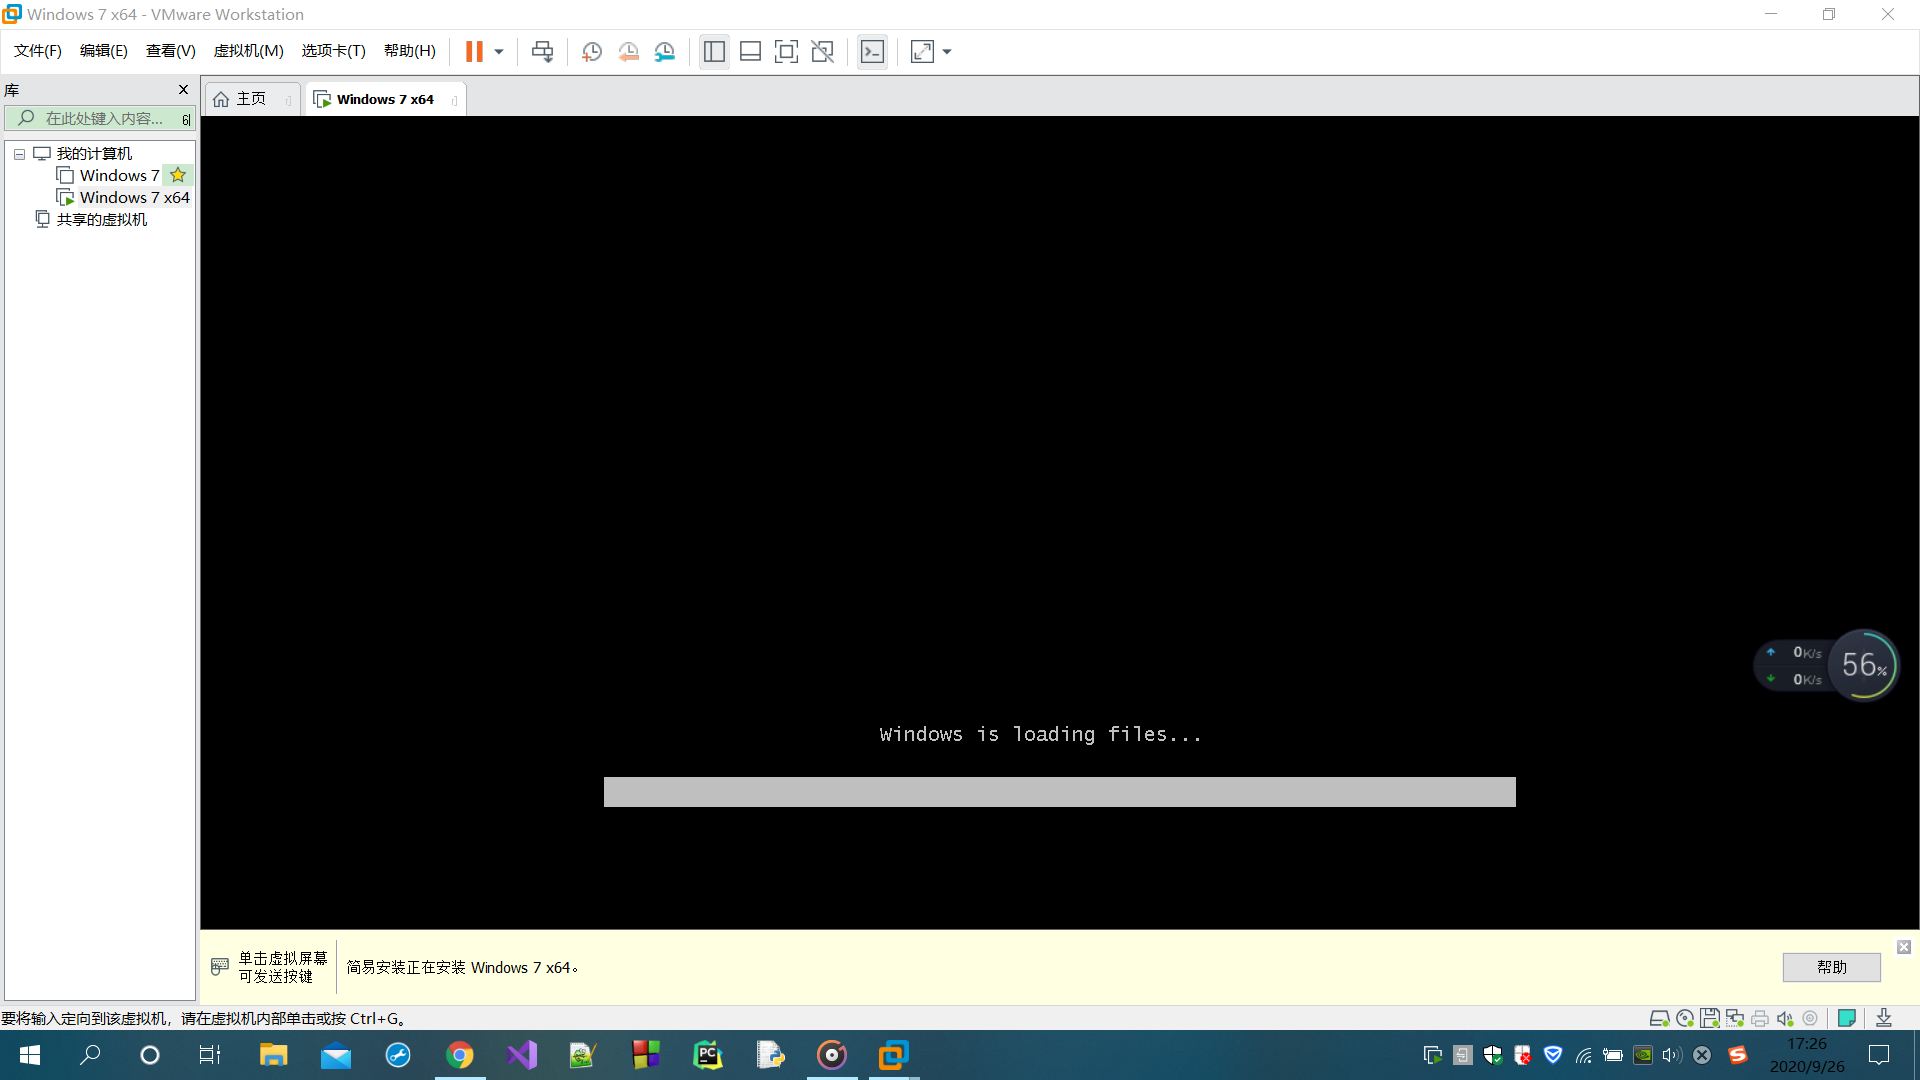Click the library search input field
This screenshot has width=1920, height=1080.
coord(104,119)
